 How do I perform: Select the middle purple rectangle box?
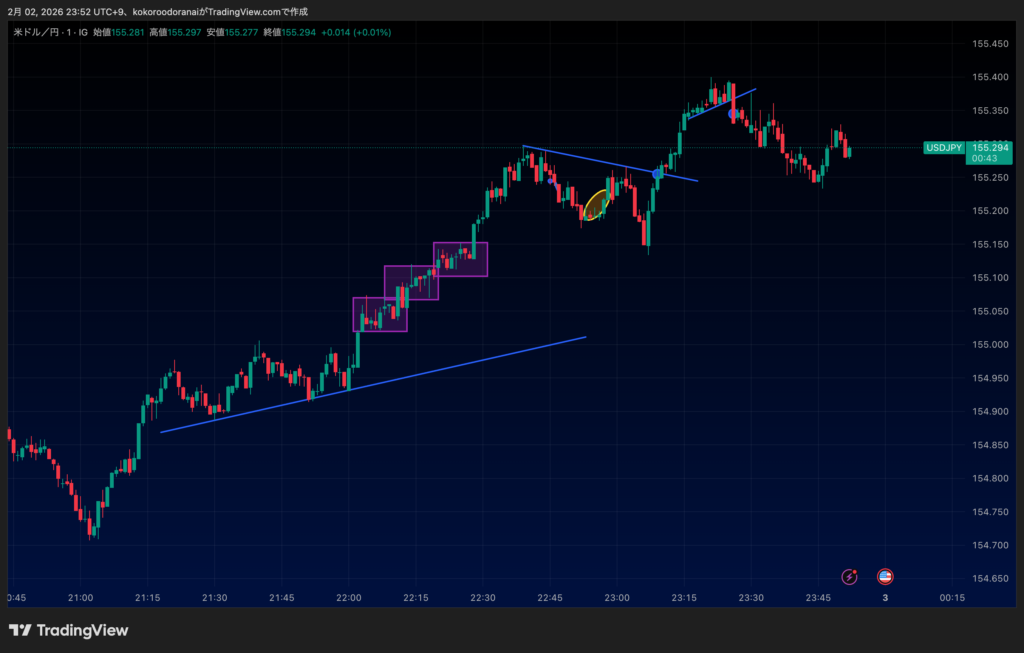click(411, 282)
